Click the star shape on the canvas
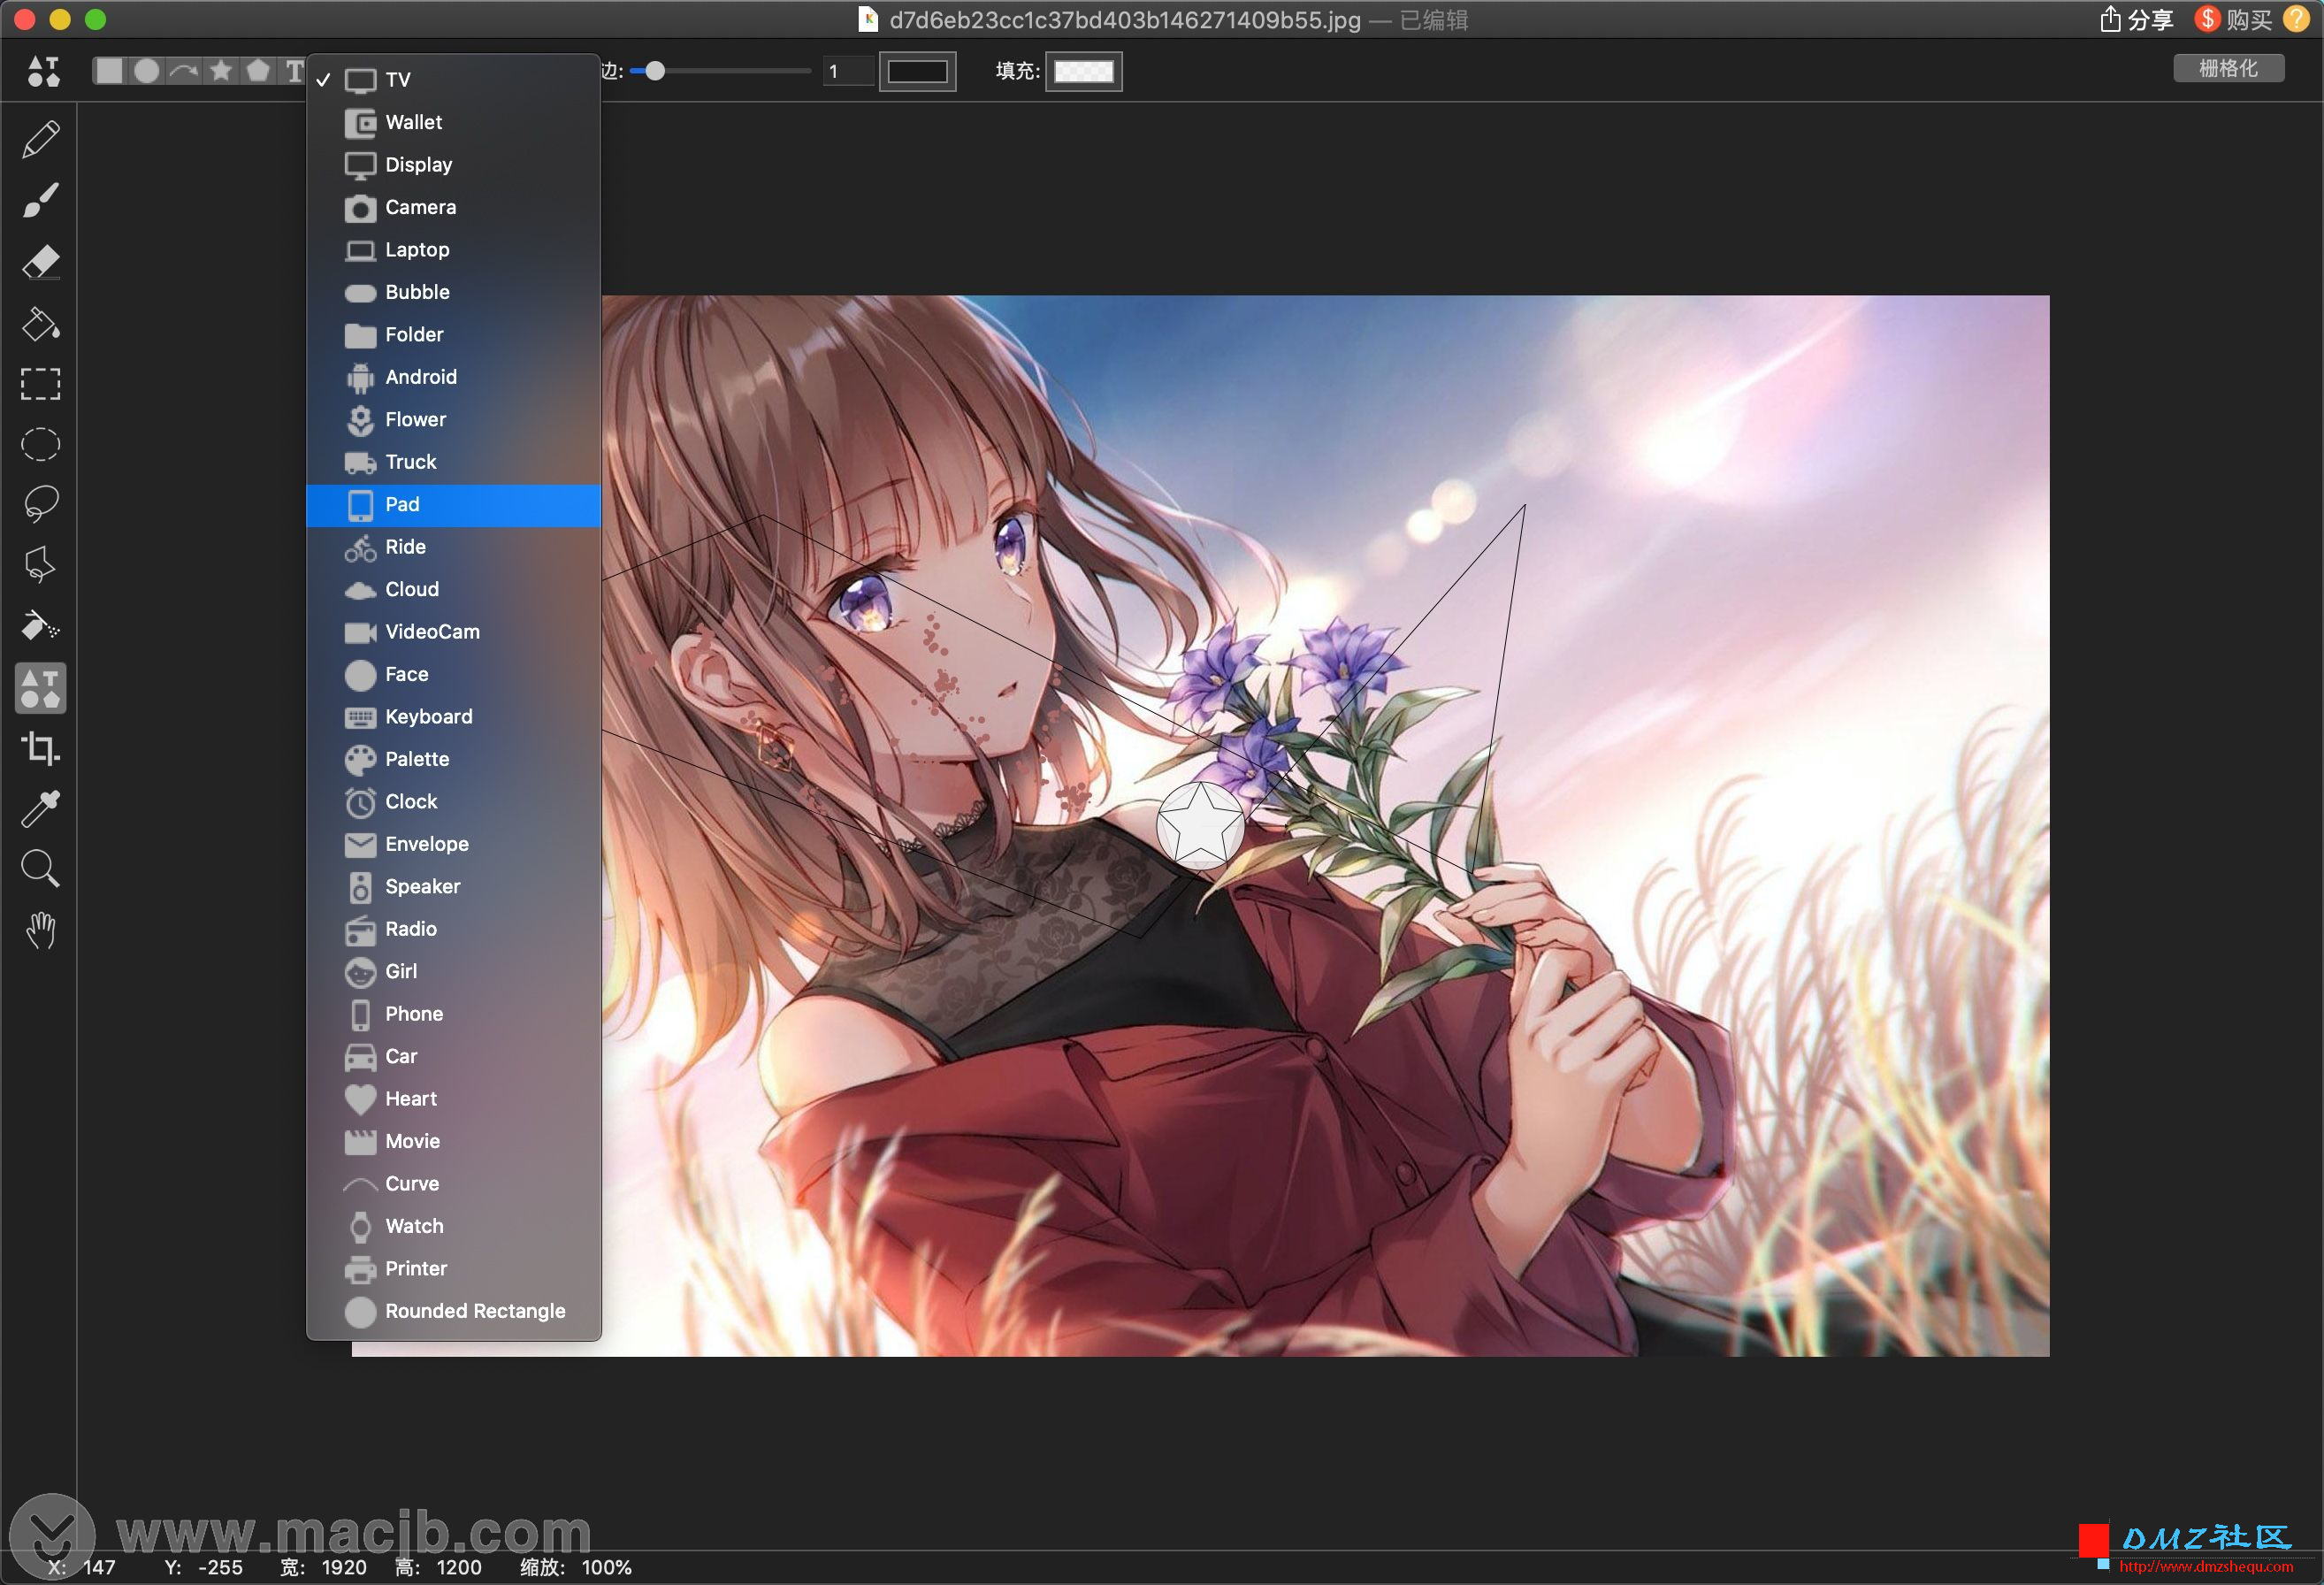 [1199, 825]
